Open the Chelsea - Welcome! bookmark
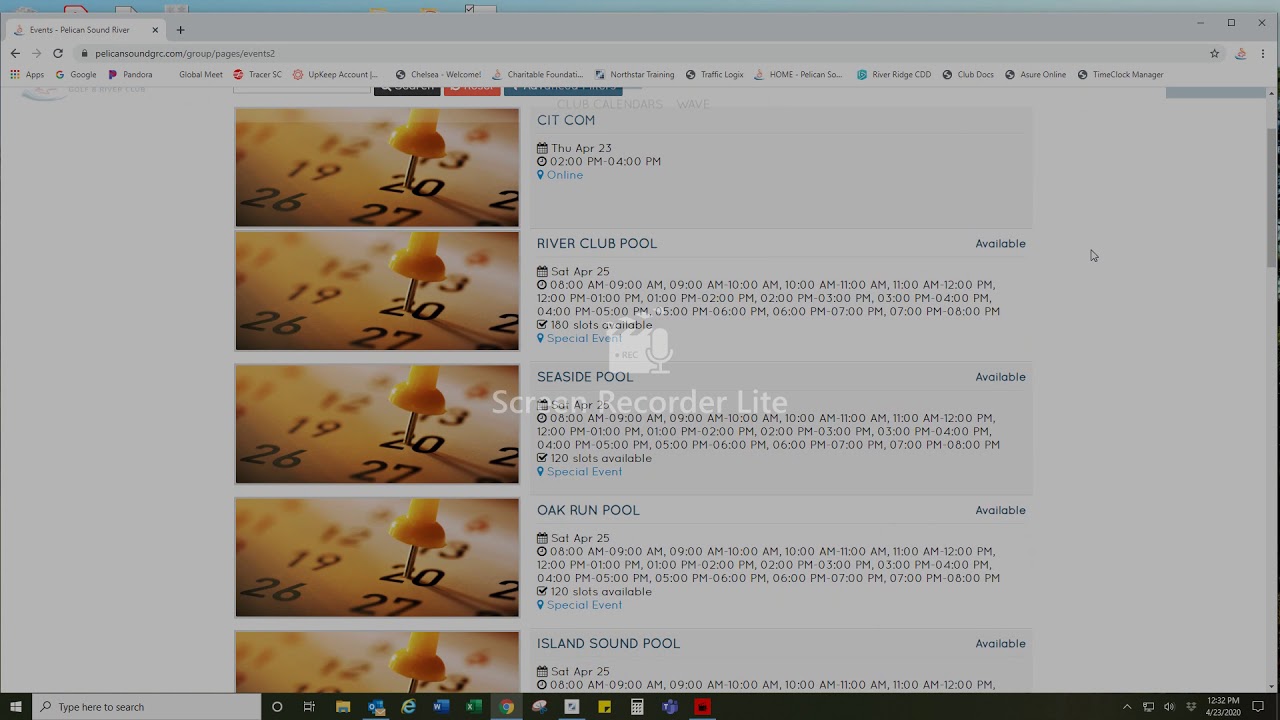1280x720 pixels. [438, 74]
